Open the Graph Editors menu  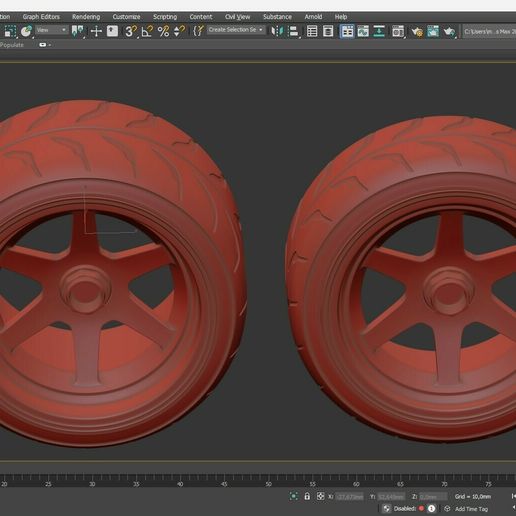point(41,17)
